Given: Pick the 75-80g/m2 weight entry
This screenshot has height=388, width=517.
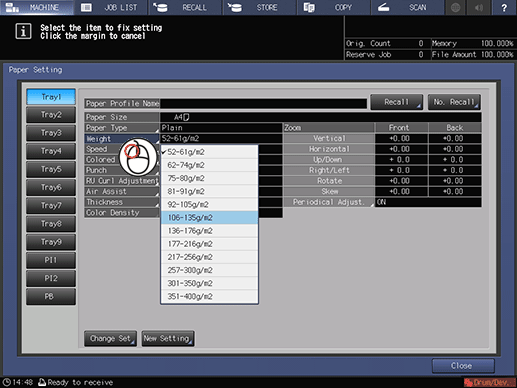Looking at the screenshot, I should pyautogui.click(x=209, y=178).
